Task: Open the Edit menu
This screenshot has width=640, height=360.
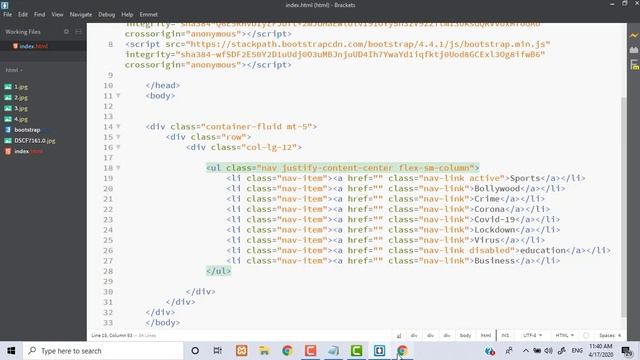Action: click(23, 14)
